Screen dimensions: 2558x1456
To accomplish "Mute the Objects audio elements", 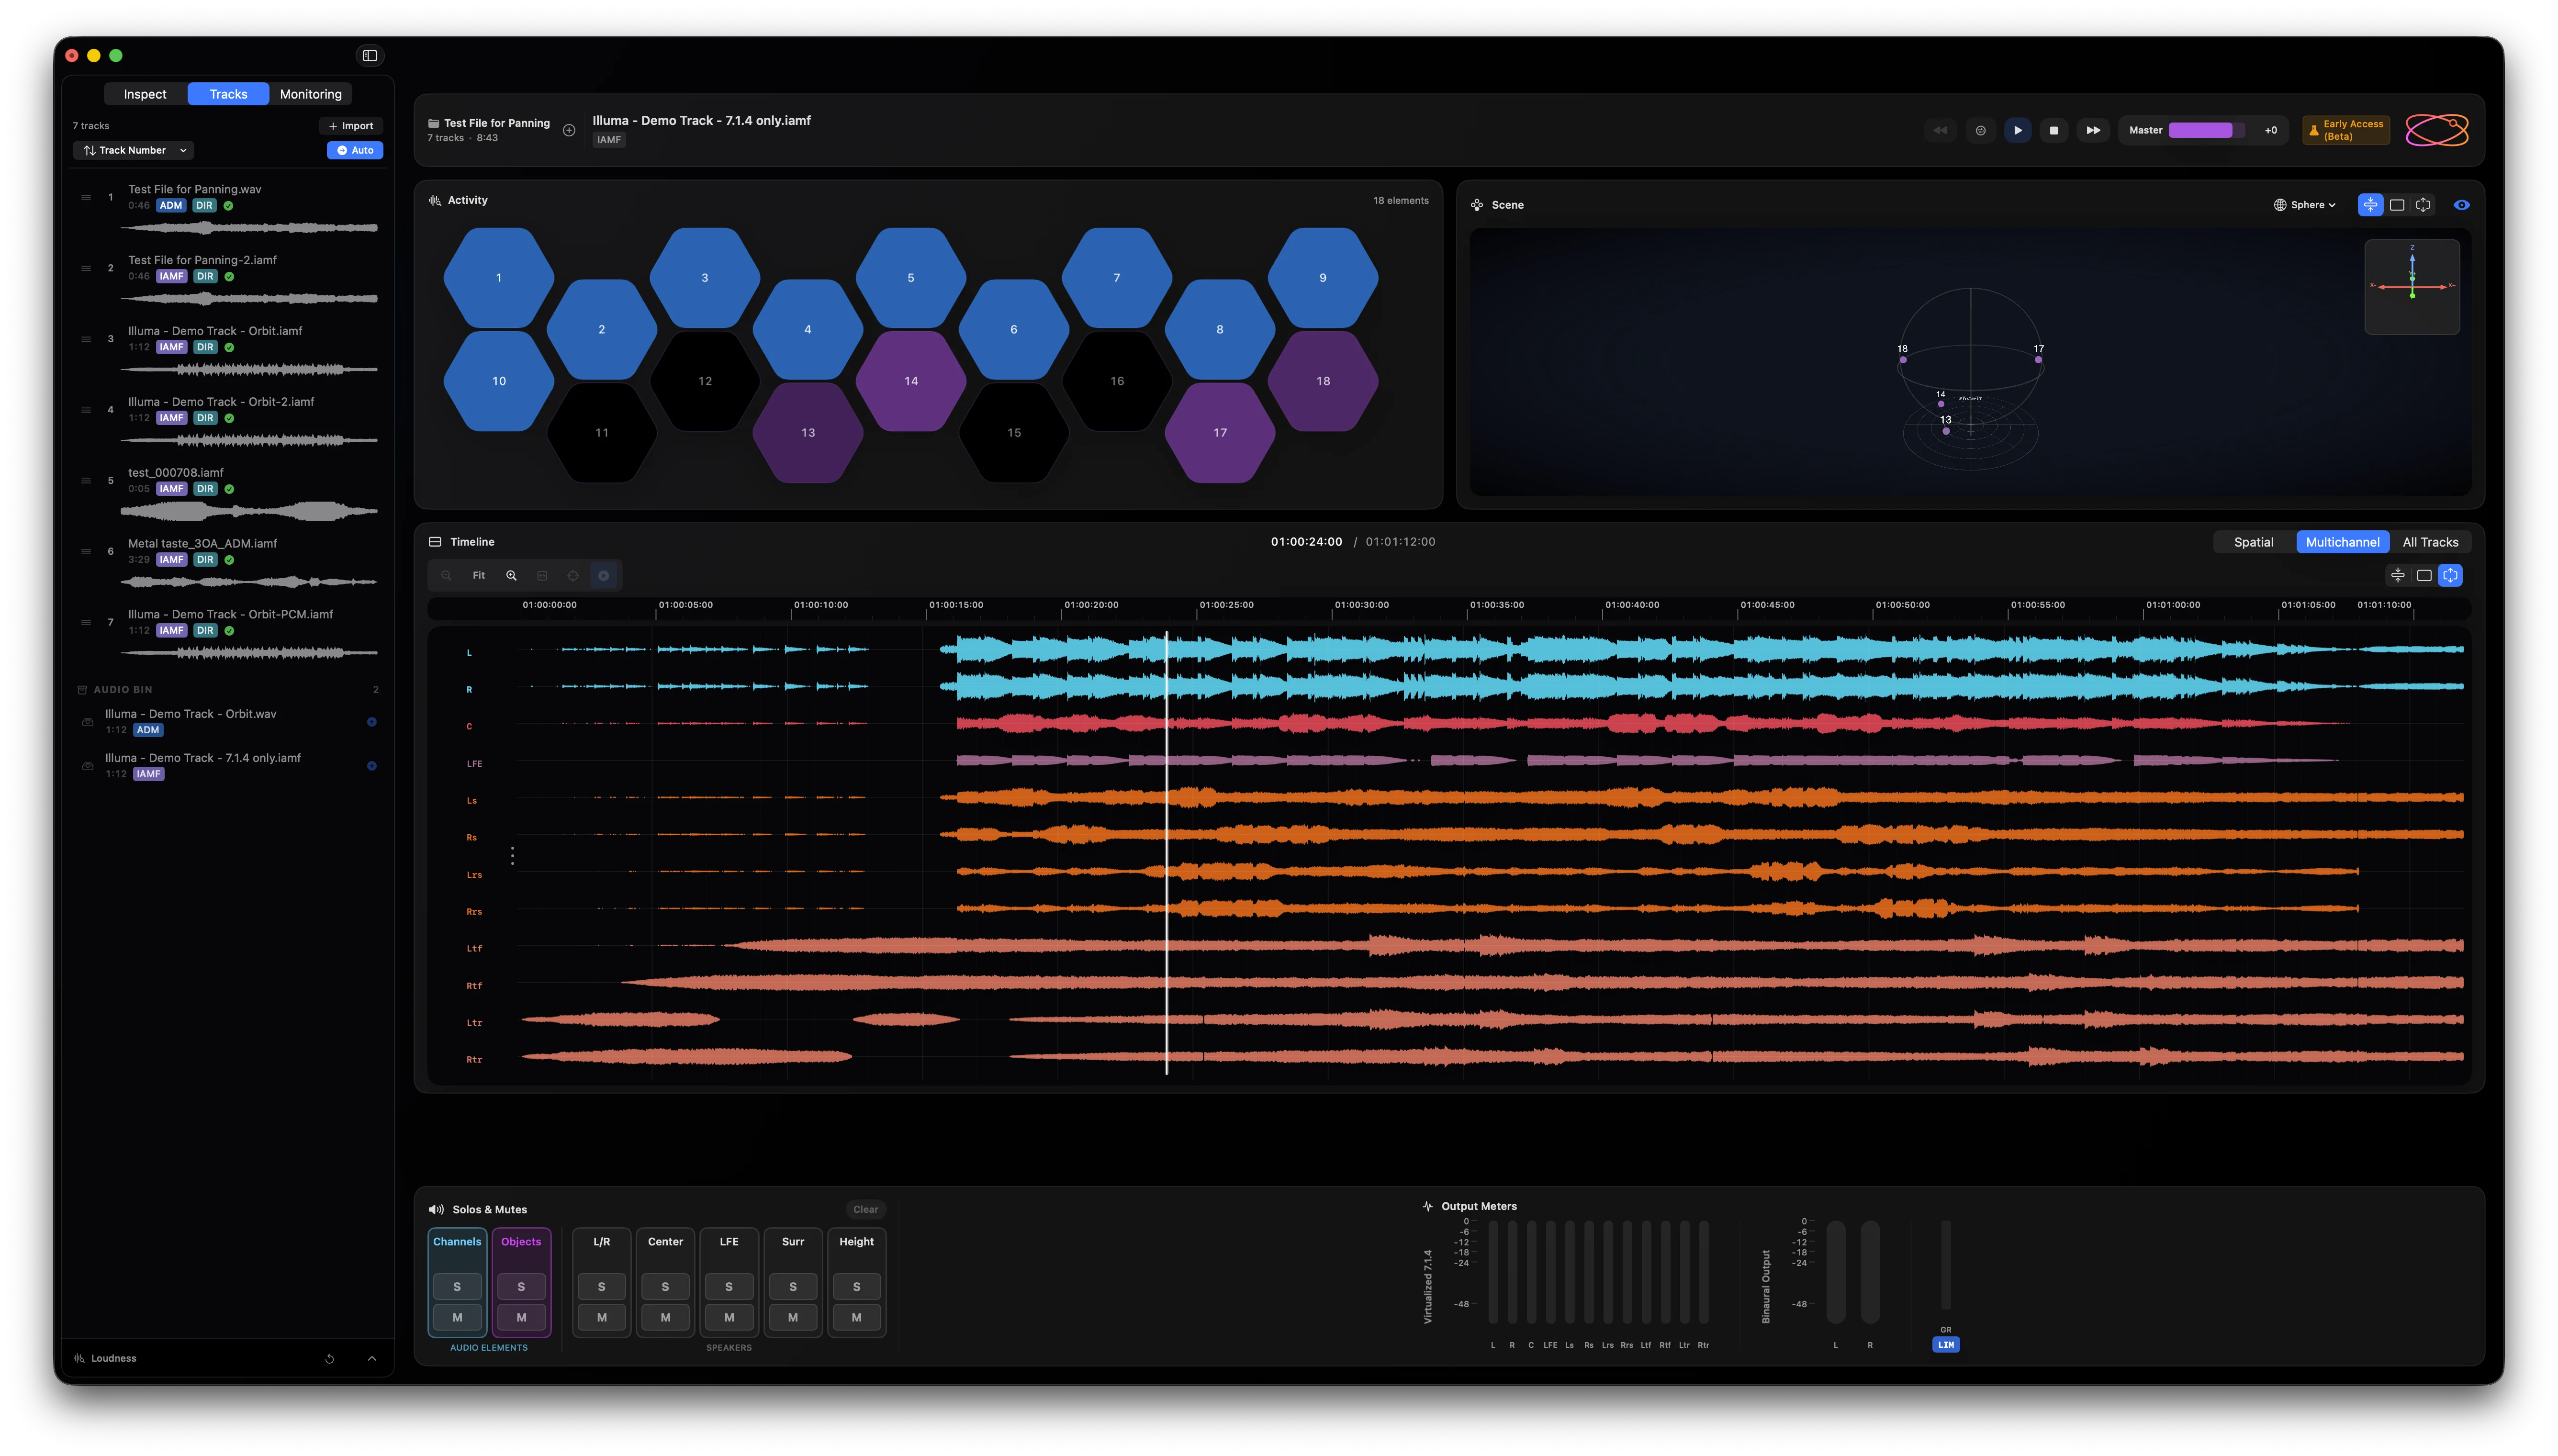I will click(x=521, y=1317).
